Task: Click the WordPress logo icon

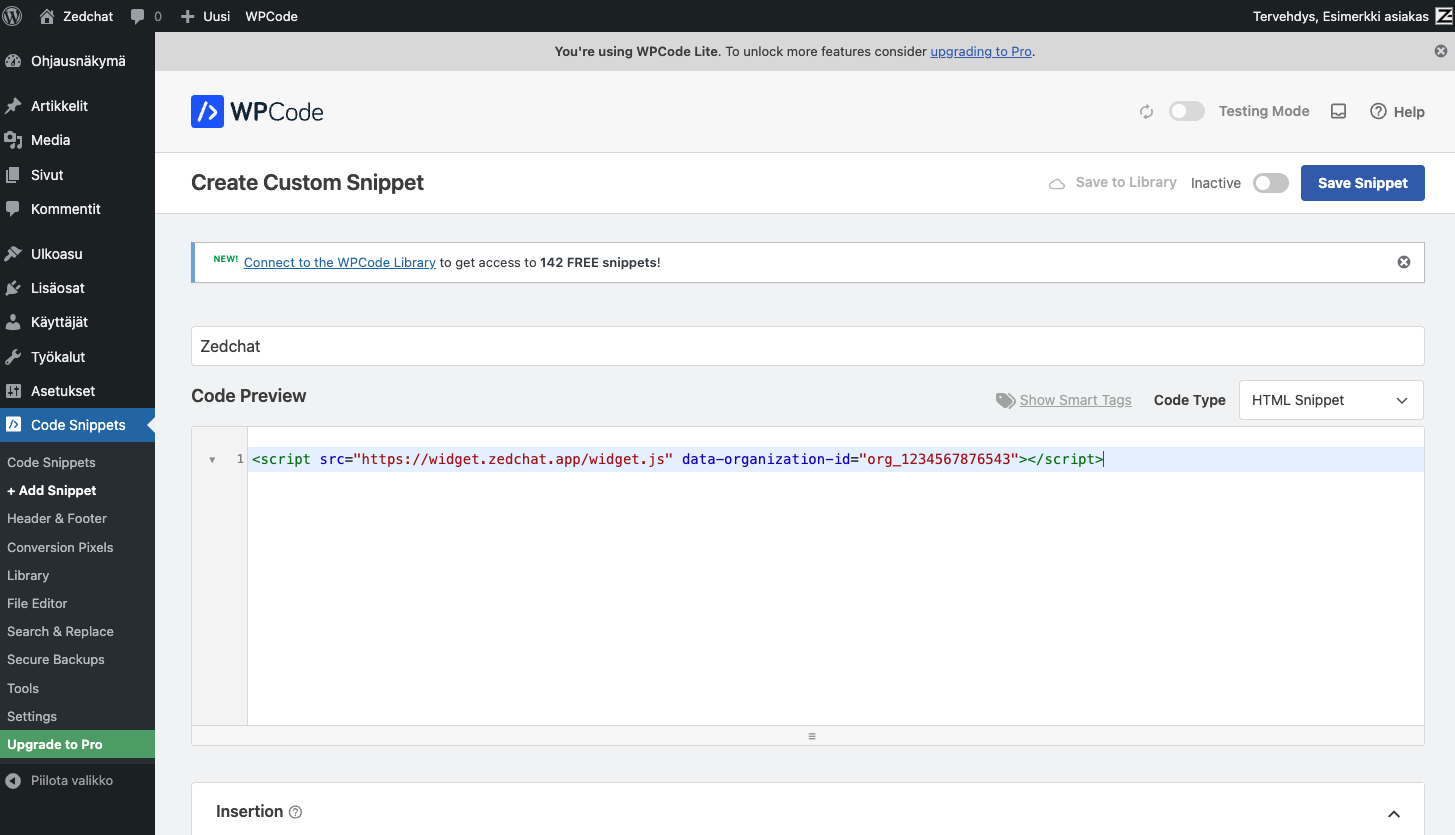Action: click(x=14, y=16)
